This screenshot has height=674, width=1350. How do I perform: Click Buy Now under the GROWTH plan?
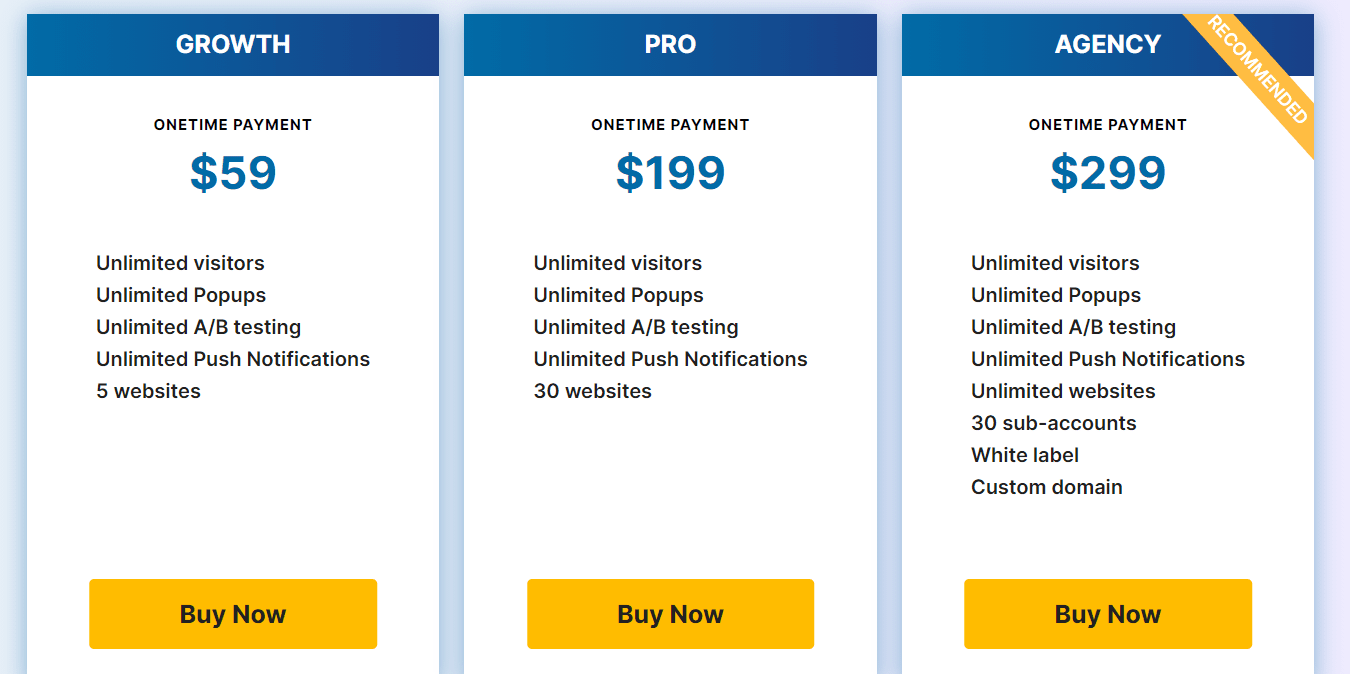(x=232, y=614)
